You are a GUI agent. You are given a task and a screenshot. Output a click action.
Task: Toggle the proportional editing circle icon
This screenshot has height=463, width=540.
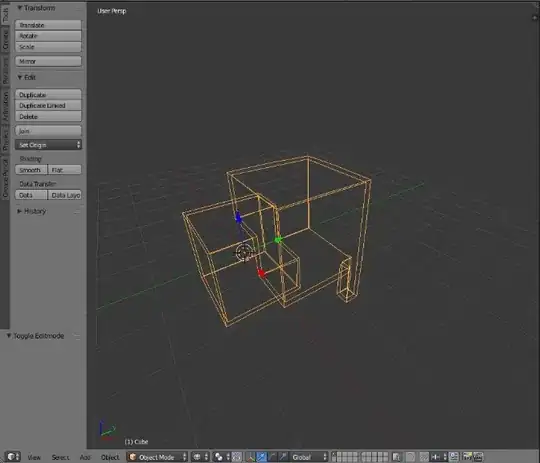coord(411,457)
